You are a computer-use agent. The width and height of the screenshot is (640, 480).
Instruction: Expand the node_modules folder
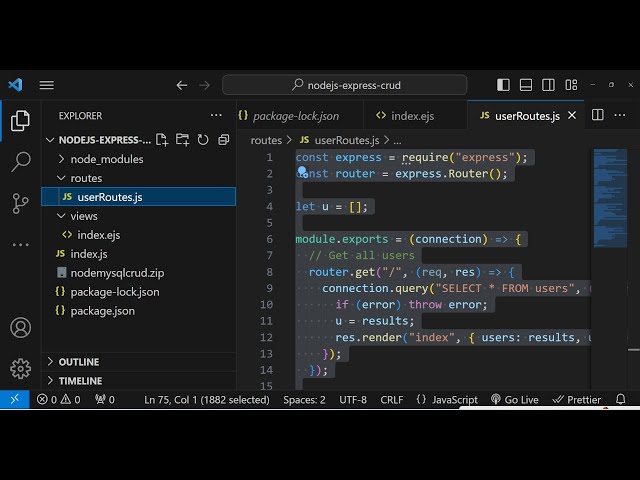pyautogui.click(x=107, y=159)
